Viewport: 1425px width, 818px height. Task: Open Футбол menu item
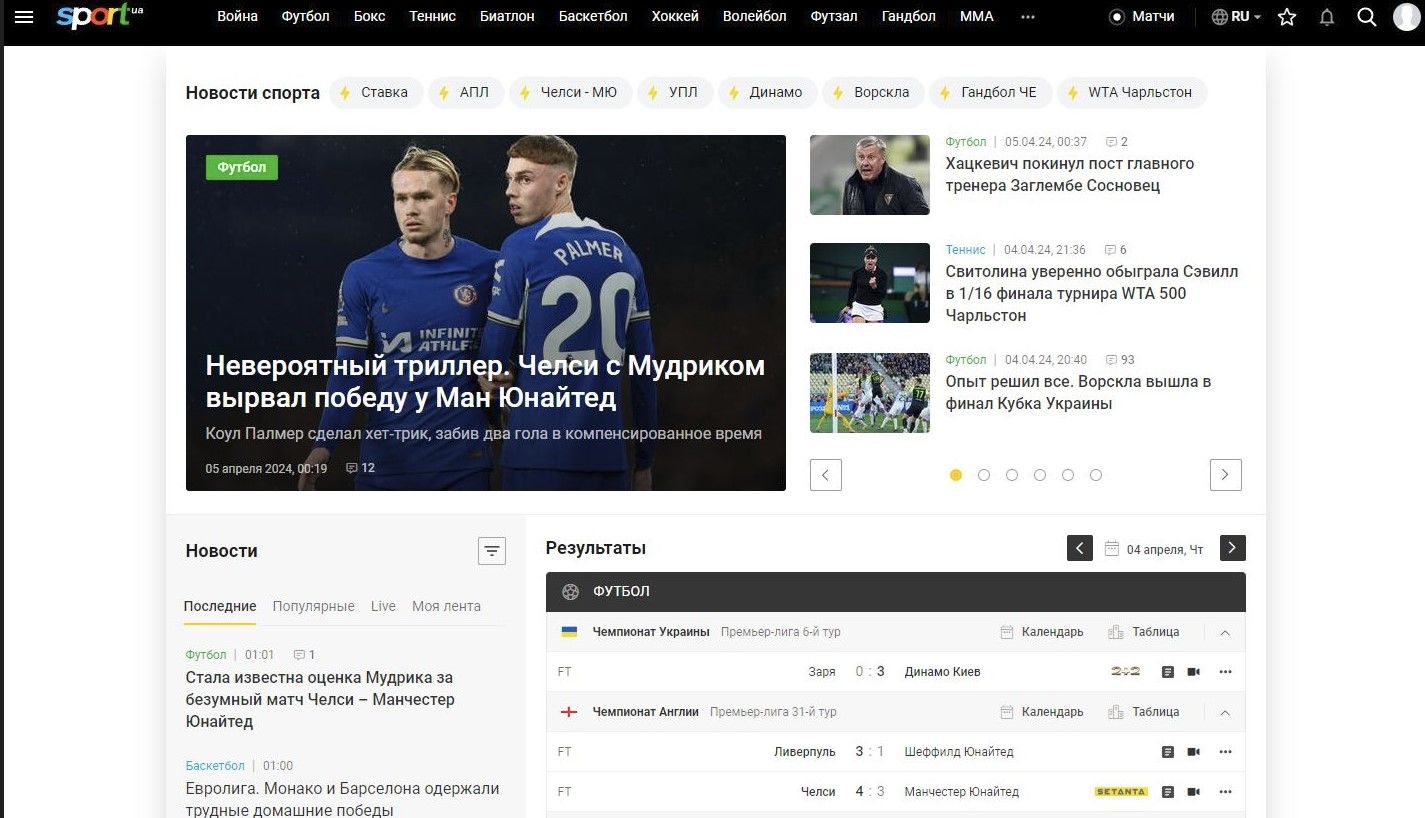pyautogui.click(x=305, y=17)
